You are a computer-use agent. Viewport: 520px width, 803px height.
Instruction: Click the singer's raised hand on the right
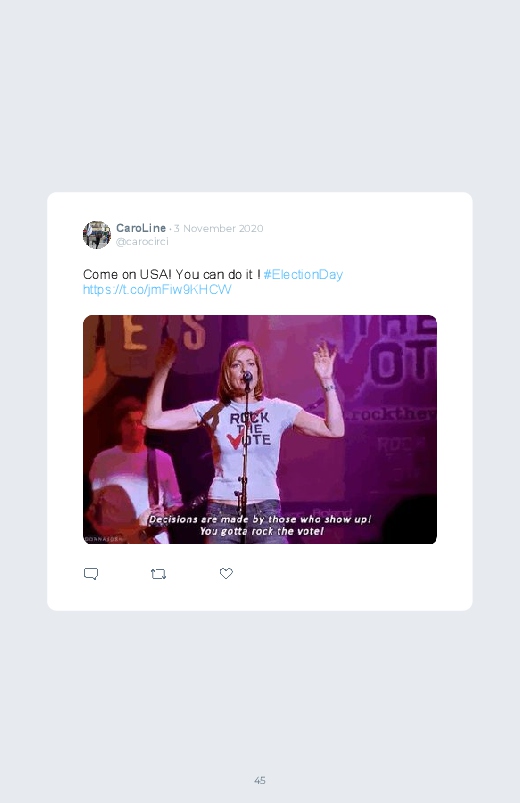pyautogui.click(x=324, y=360)
